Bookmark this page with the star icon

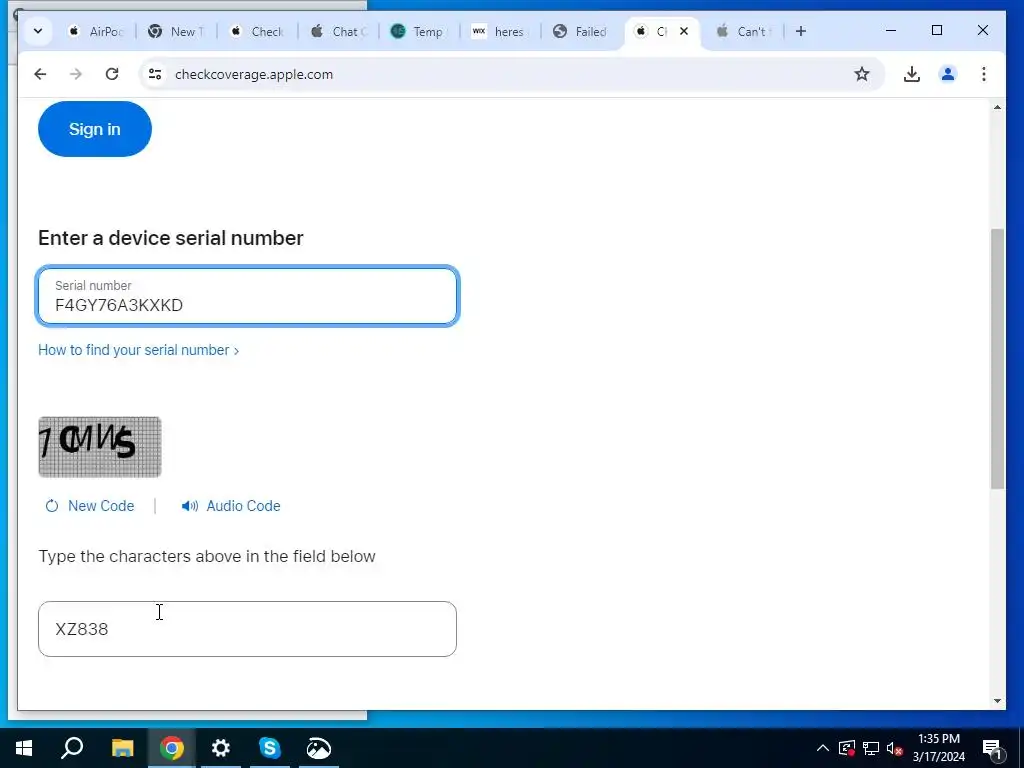[x=862, y=74]
